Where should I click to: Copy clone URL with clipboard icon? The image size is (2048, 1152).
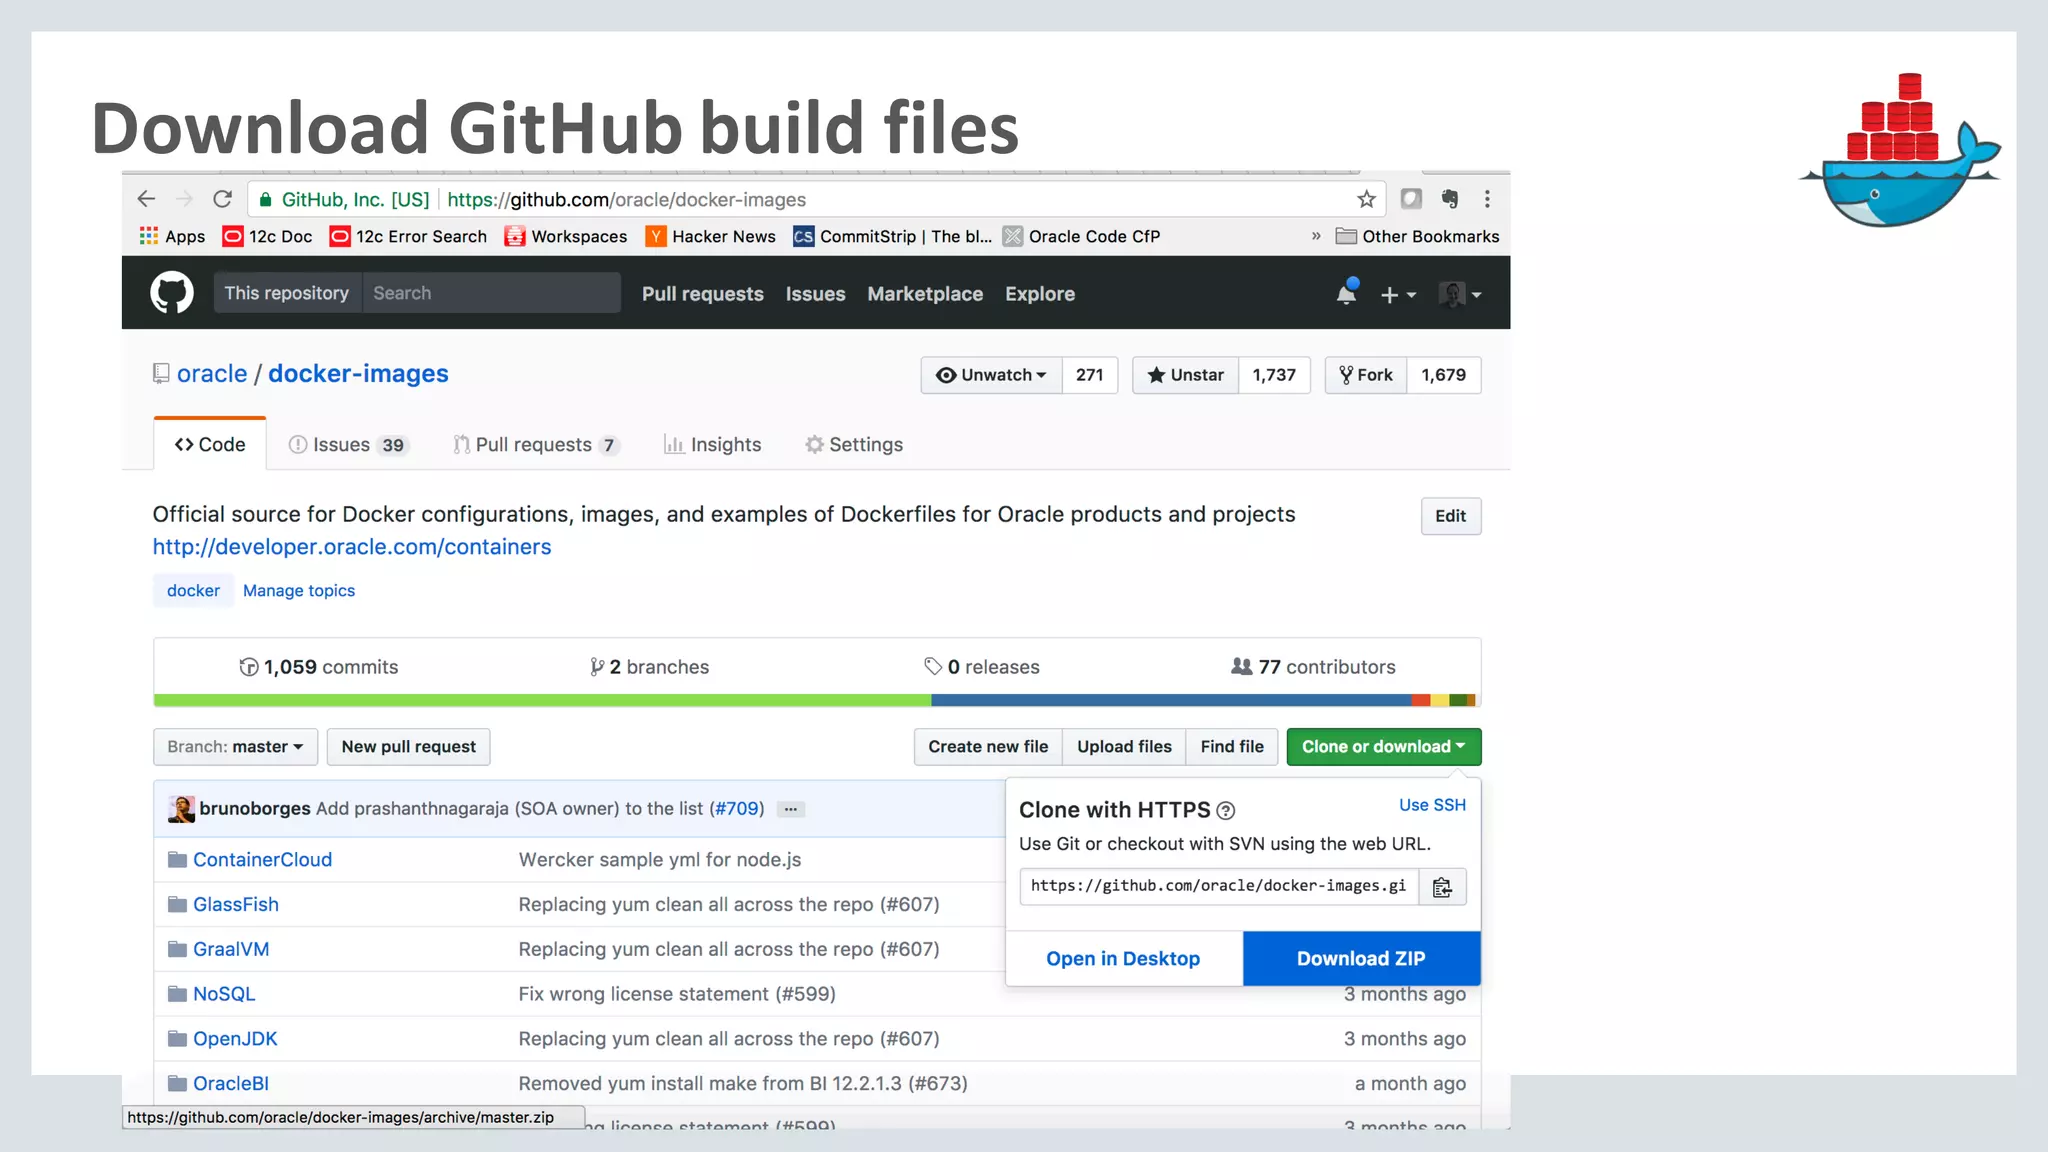click(1442, 887)
